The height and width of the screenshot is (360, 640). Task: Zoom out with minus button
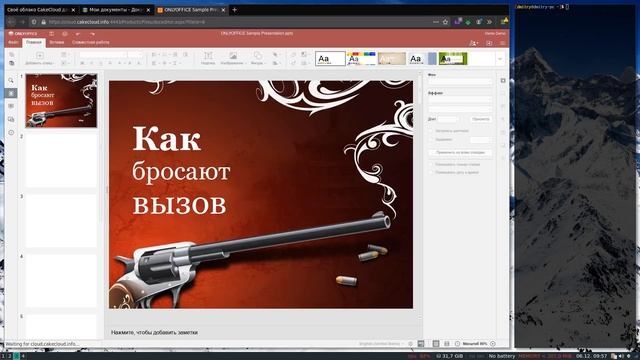pyautogui.click(x=457, y=344)
